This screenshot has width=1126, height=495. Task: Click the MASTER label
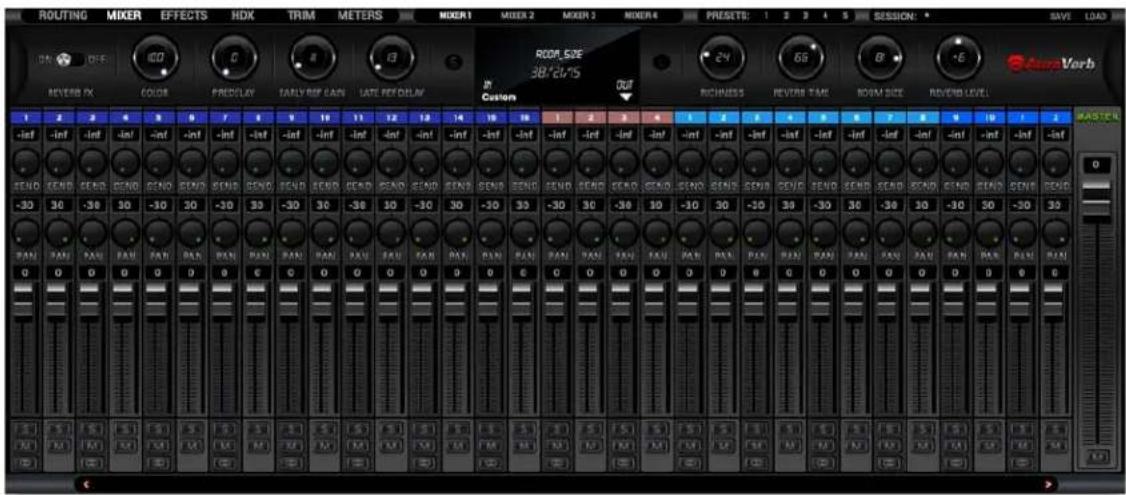point(1097,116)
